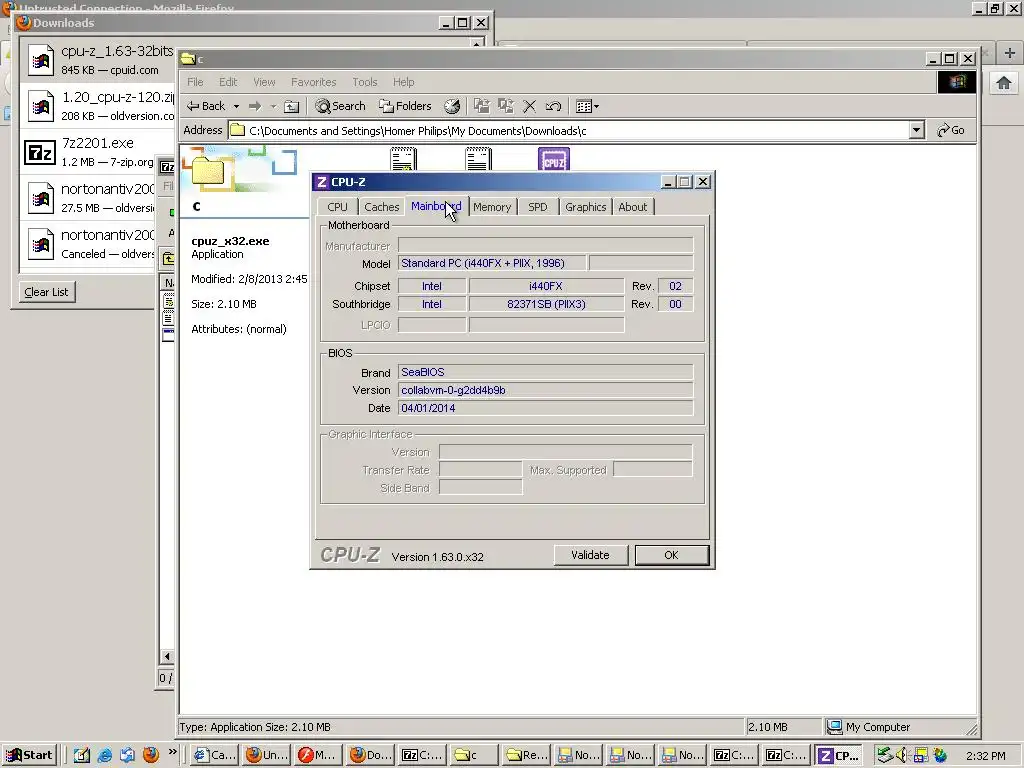Open the Help menu in Explorer
This screenshot has width=1024, height=768.
pos(404,82)
